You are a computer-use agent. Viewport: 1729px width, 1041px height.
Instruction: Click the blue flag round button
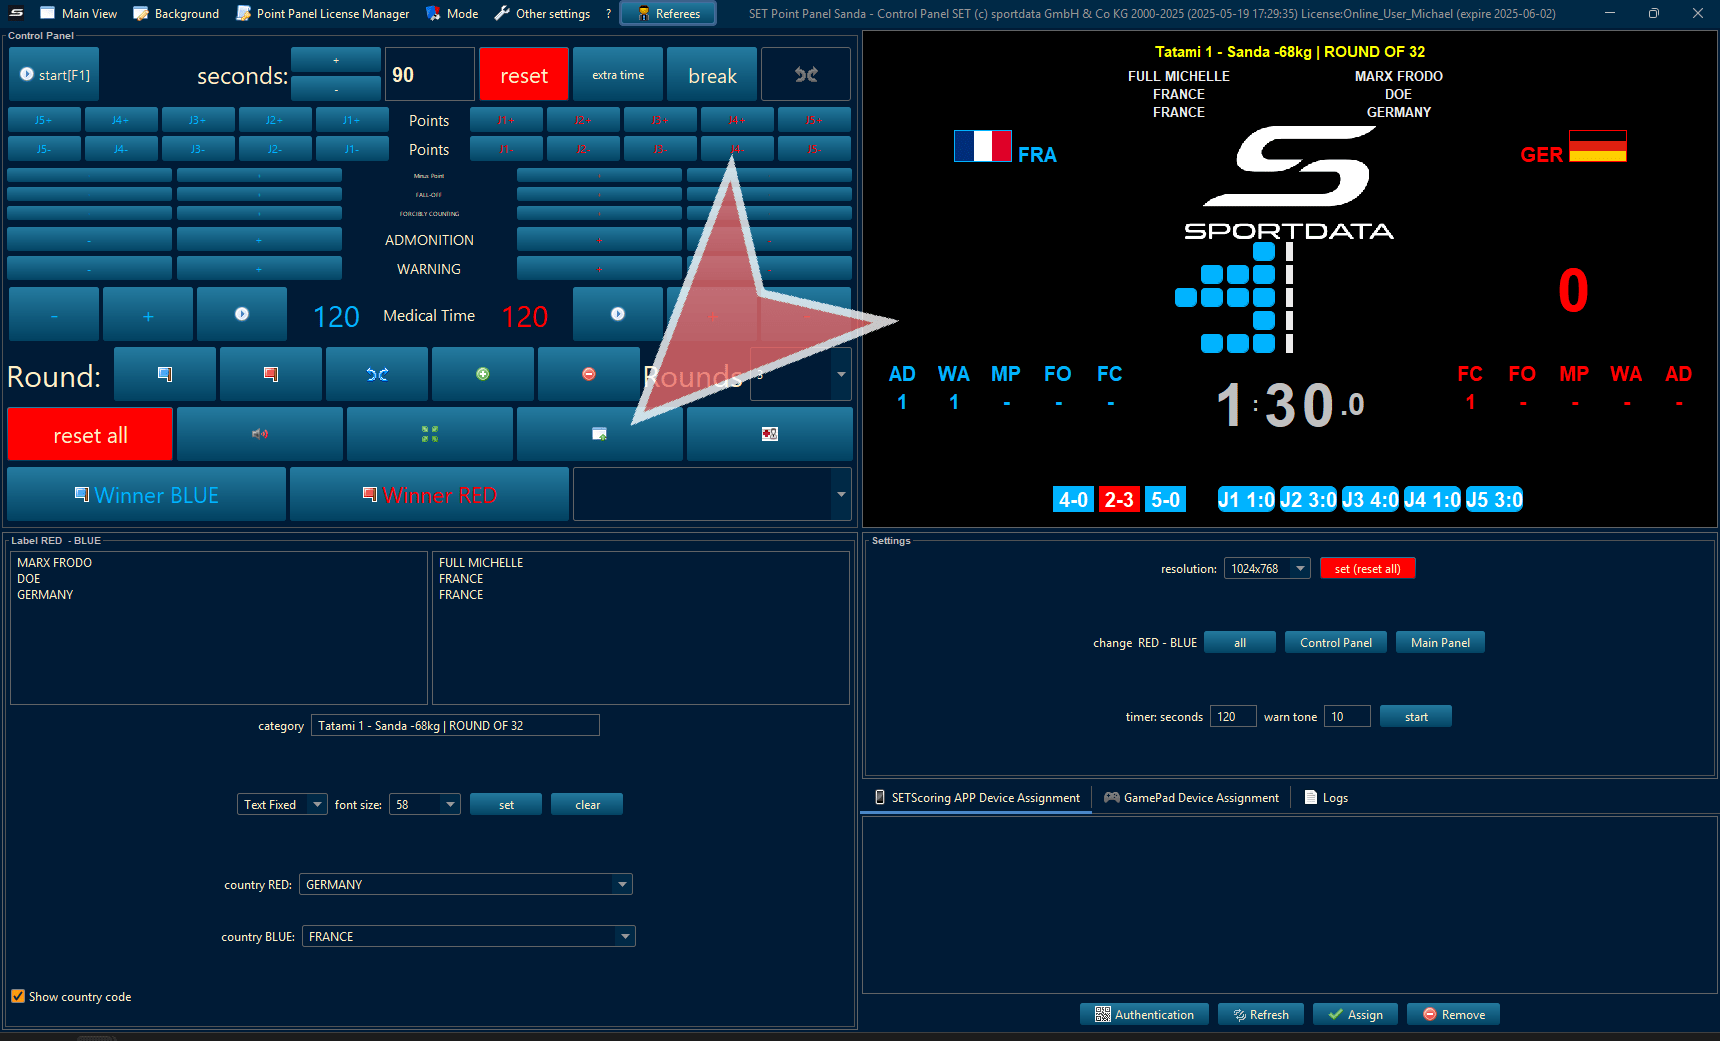pos(165,374)
